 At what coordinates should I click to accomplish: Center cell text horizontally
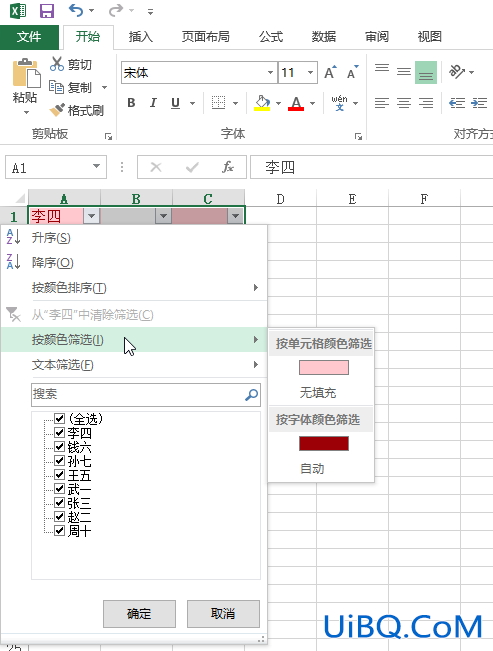404,103
